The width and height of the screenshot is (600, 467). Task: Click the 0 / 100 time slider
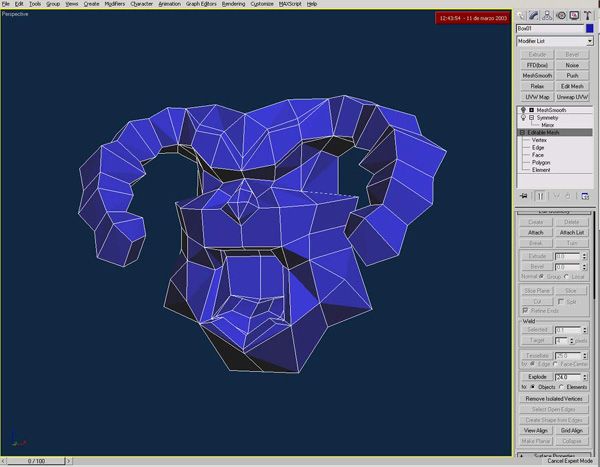pos(36,461)
